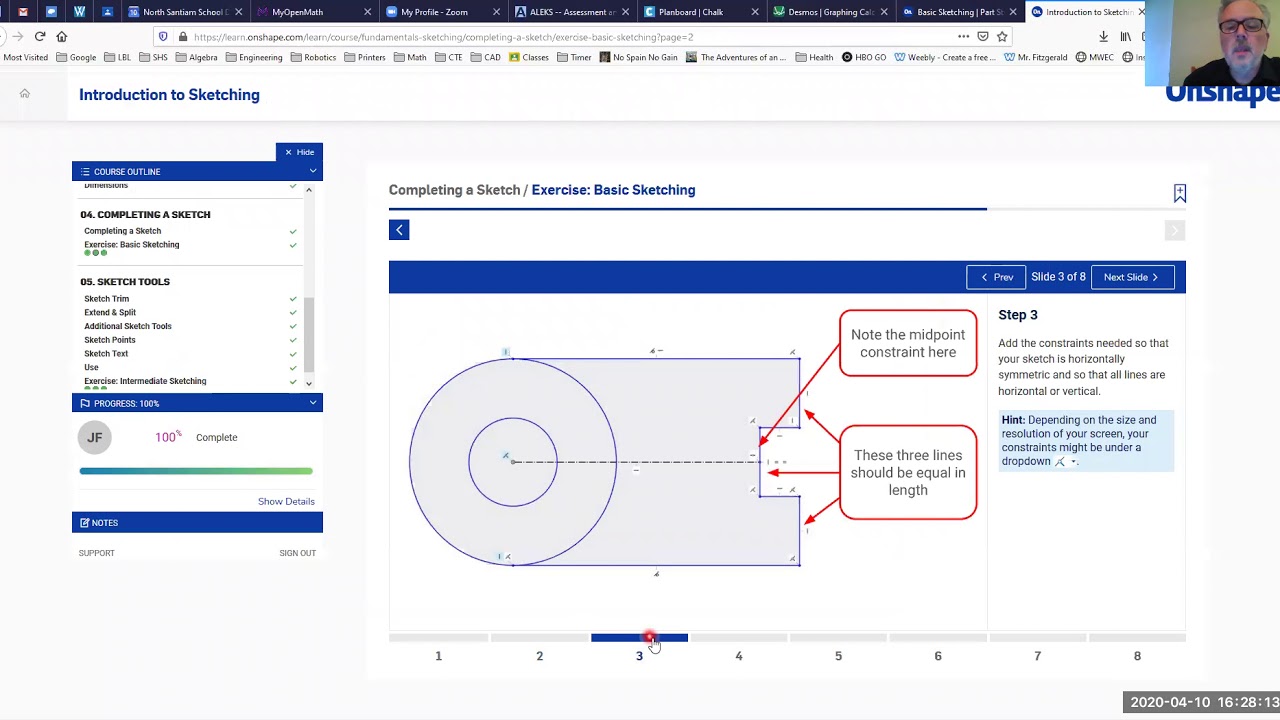
Task: Open the CAD bookmarks folder
Action: tap(485, 57)
